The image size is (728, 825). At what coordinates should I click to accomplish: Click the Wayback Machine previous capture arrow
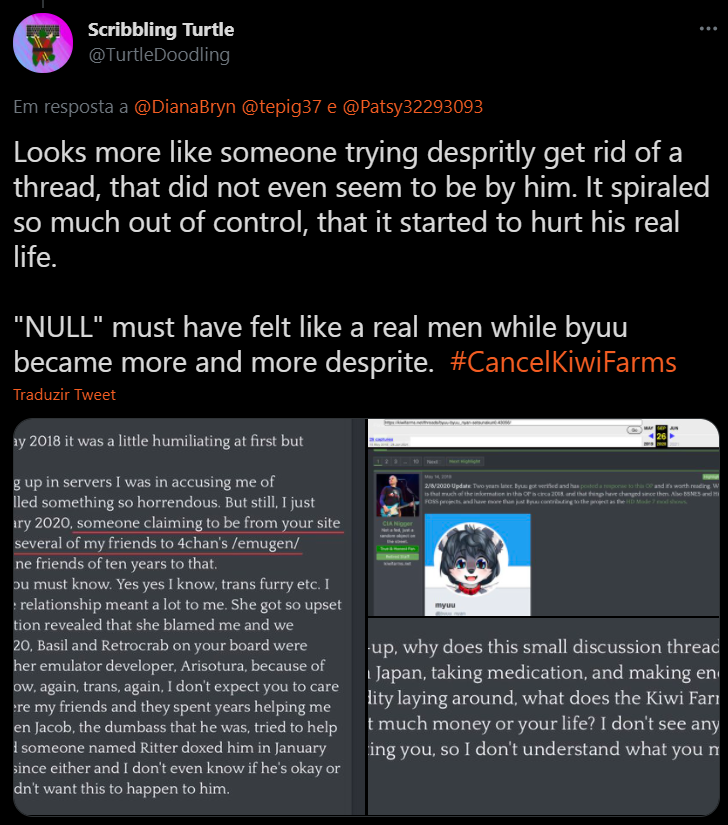651,436
